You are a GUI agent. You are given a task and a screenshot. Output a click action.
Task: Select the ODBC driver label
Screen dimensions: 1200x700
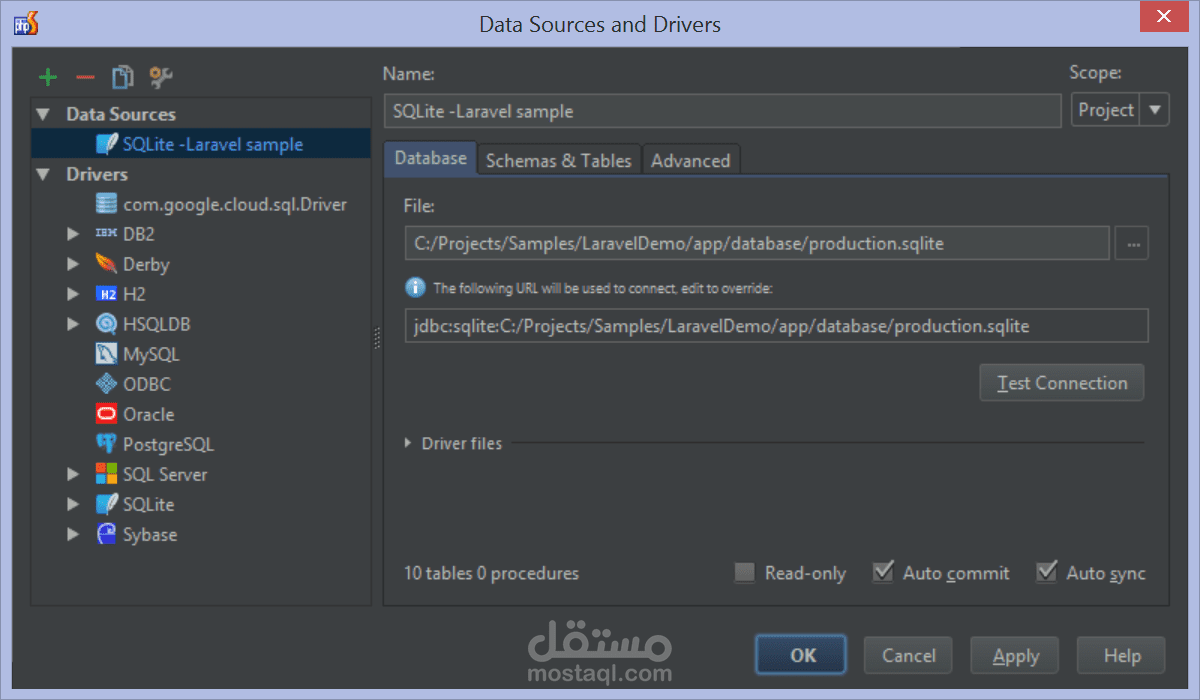tap(147, 384)
